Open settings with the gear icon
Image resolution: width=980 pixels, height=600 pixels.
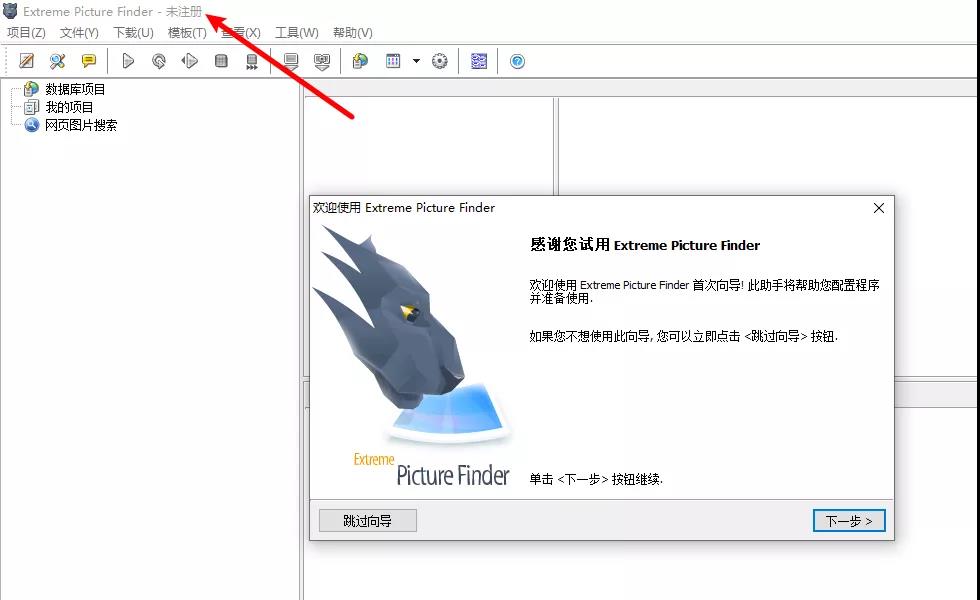click(x=440, y=61)
